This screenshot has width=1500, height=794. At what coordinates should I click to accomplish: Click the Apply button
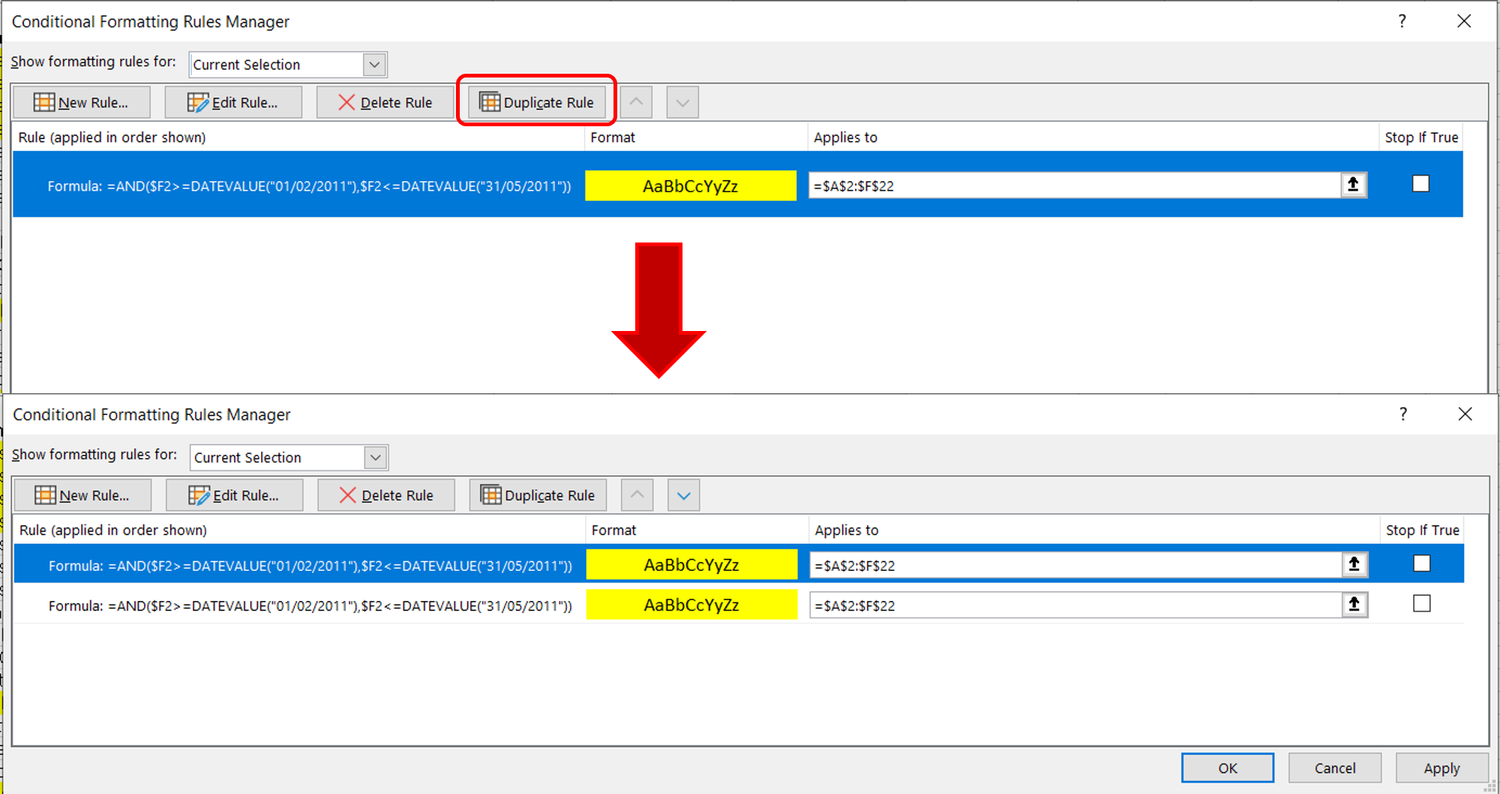1441,767
